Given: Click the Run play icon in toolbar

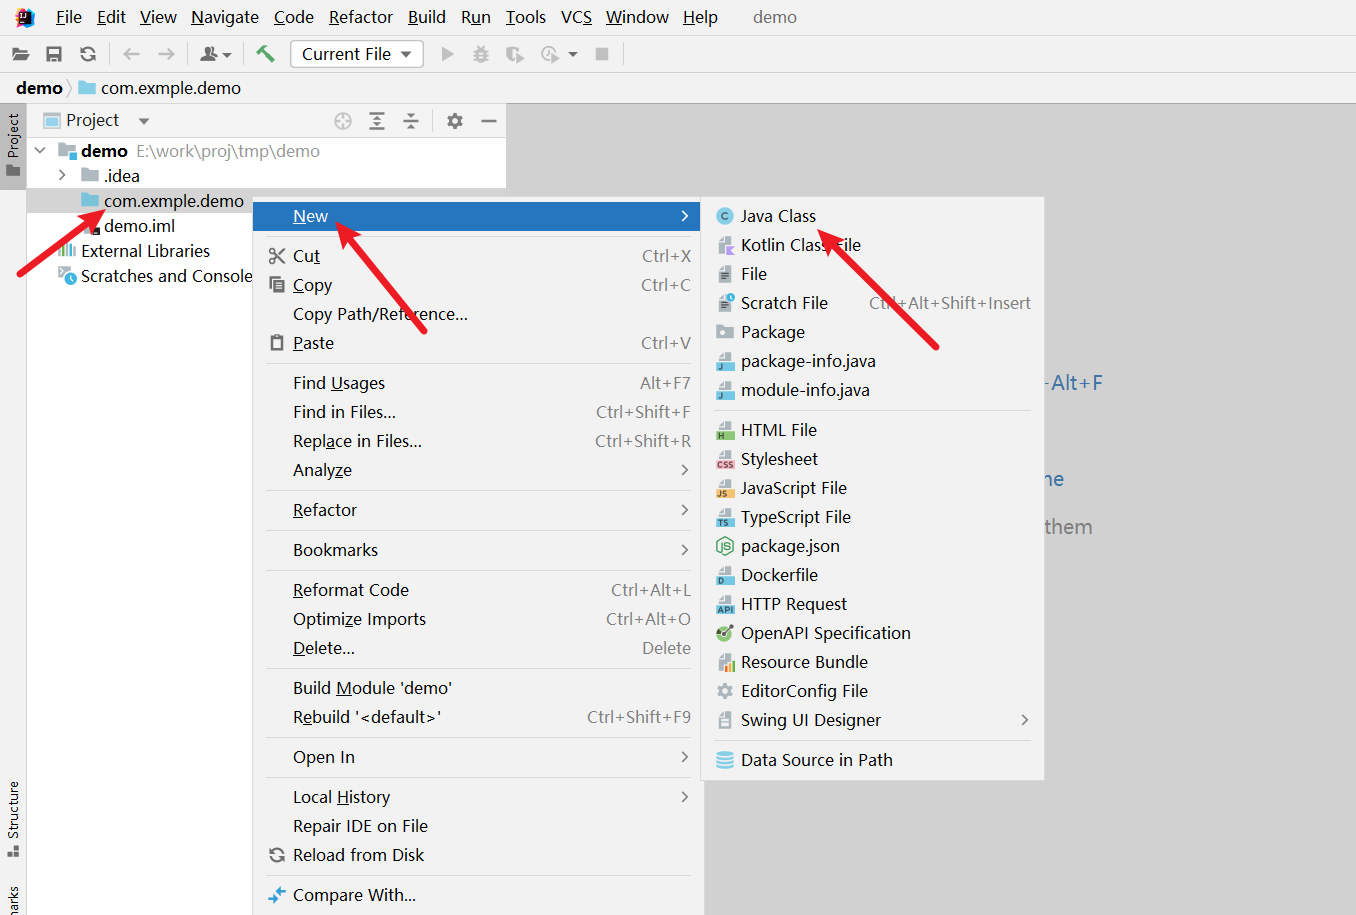Looking at the screenshot, I should 448,54.
